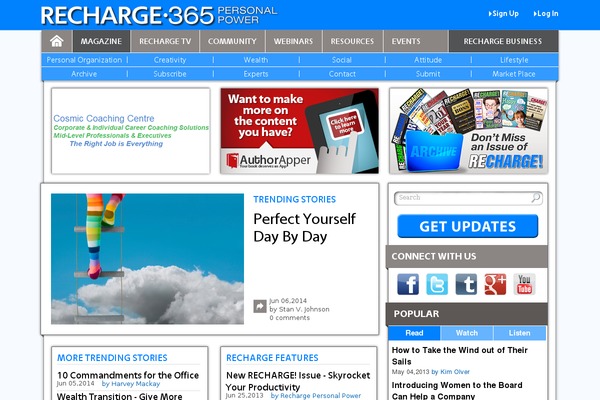Click the Log In link
This screenshot has width=600, height=400.
[x=546, y=14]
